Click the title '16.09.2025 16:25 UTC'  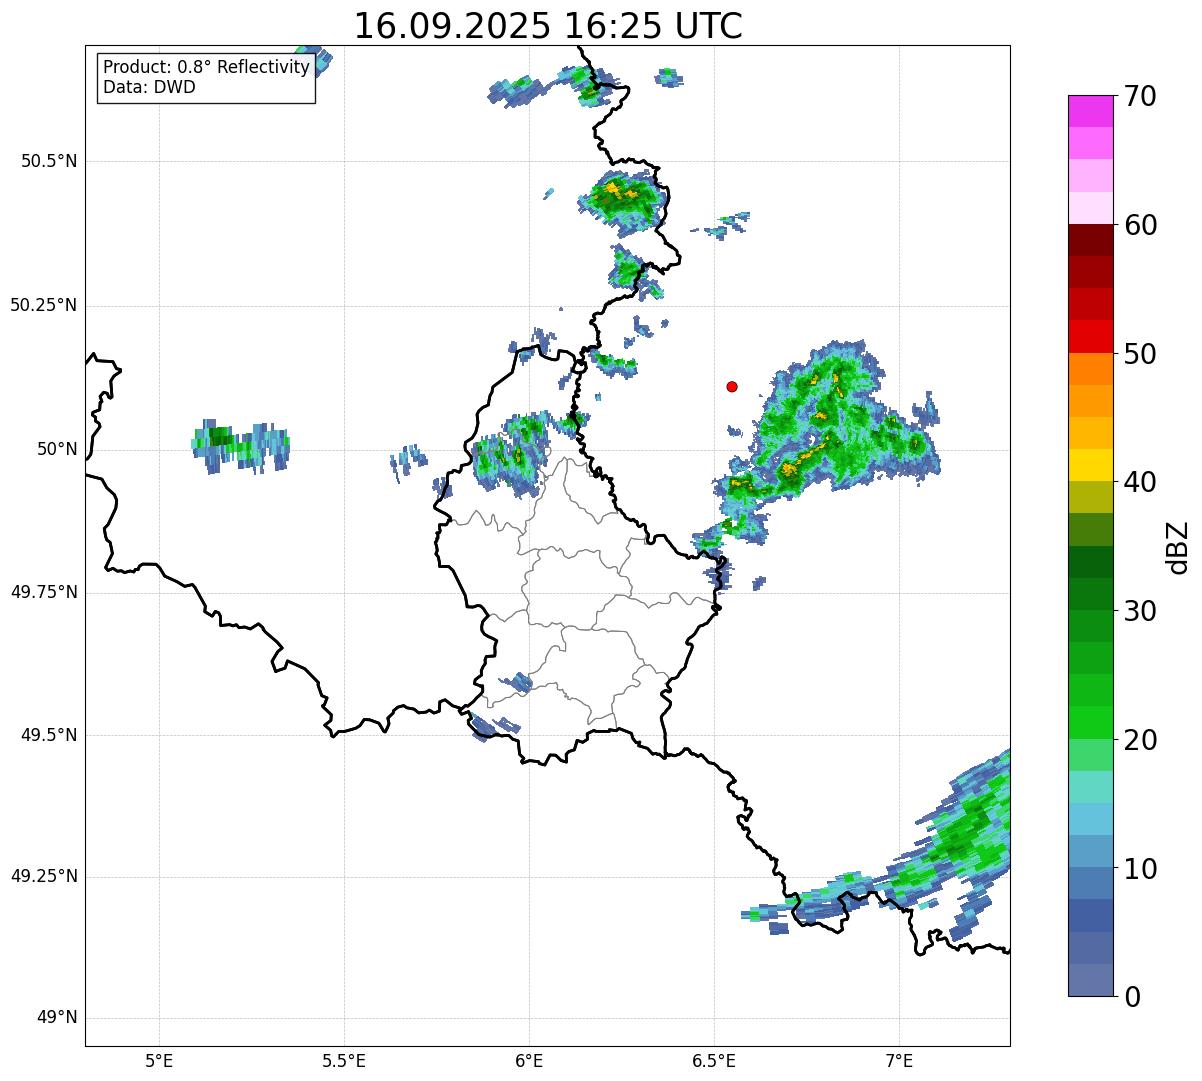[548, 26]
